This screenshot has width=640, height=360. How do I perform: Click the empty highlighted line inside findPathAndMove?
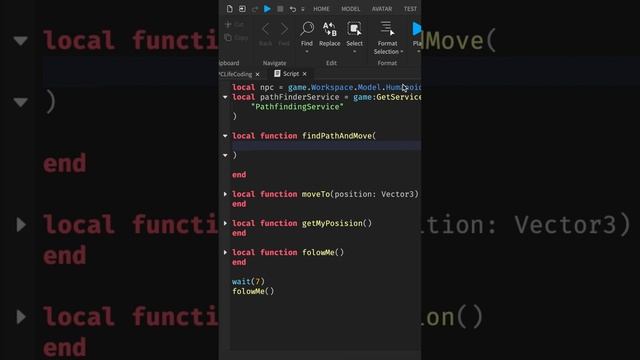pos(327,145)
